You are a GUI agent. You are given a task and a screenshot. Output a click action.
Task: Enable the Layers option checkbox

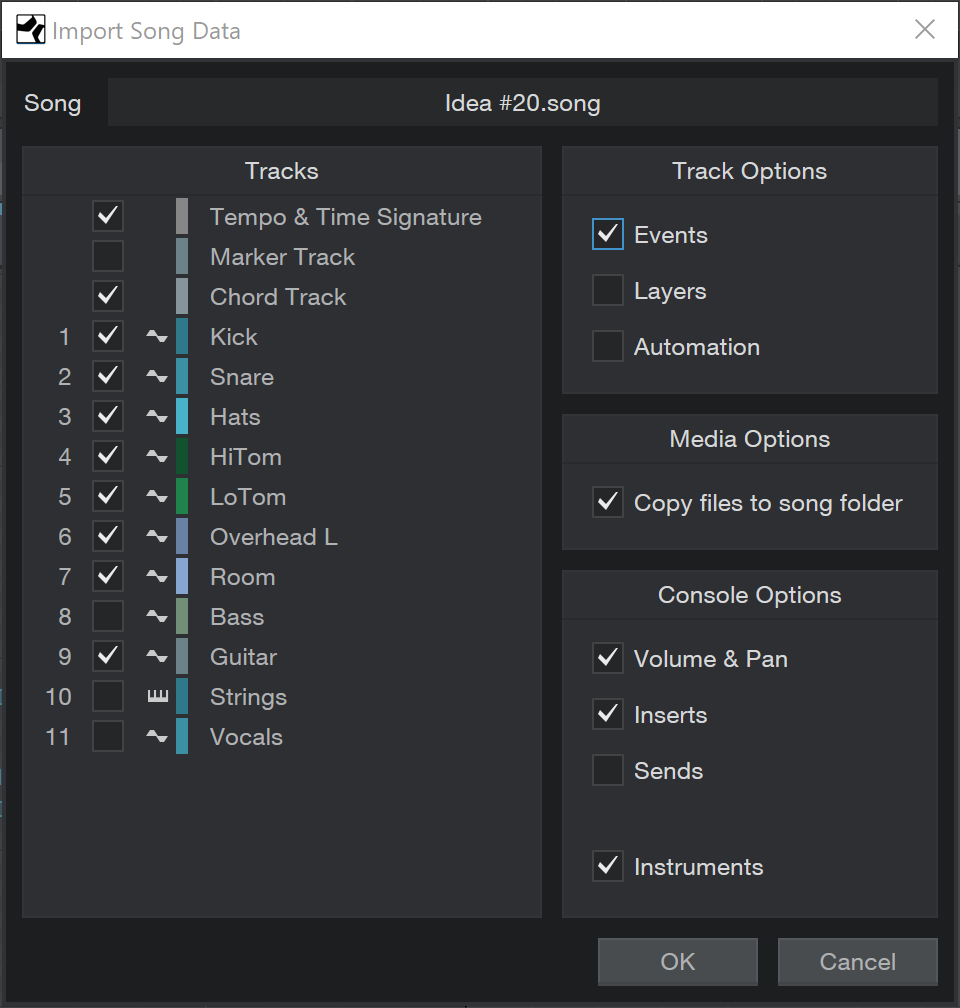608,291
